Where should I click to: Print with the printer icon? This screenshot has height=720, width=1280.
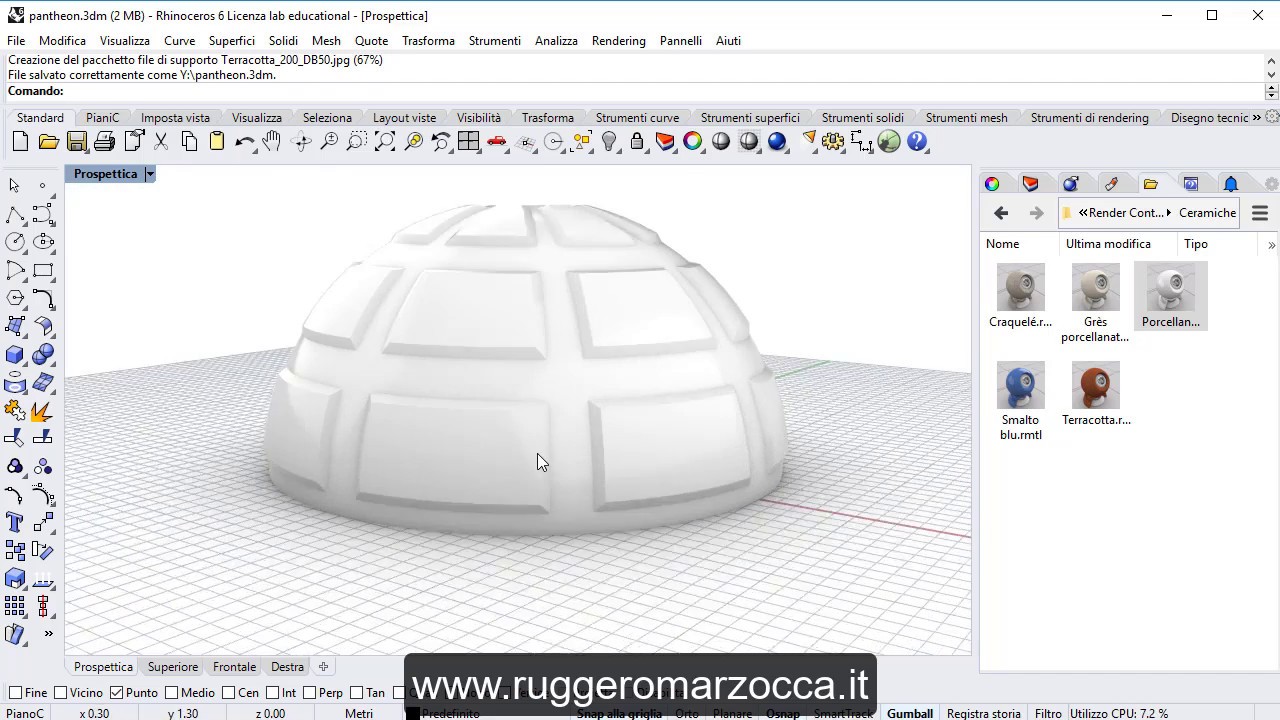[104, 142]
